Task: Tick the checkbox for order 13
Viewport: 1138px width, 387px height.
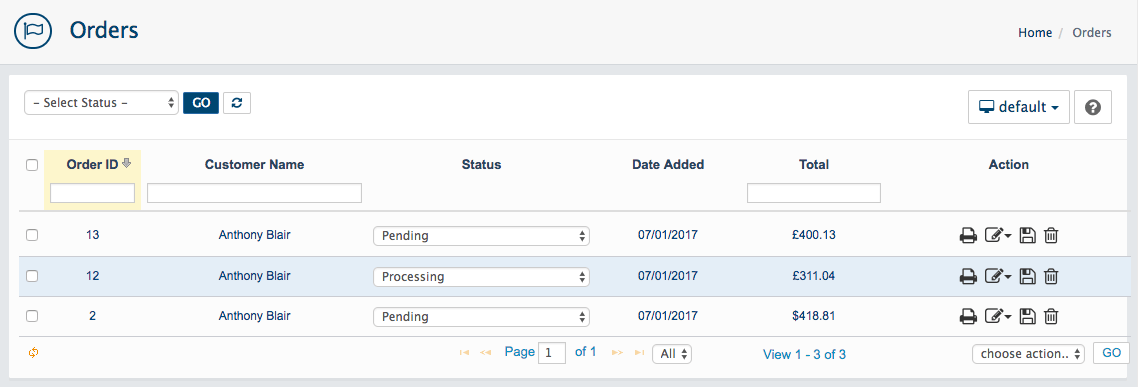Action: [32, 235]
